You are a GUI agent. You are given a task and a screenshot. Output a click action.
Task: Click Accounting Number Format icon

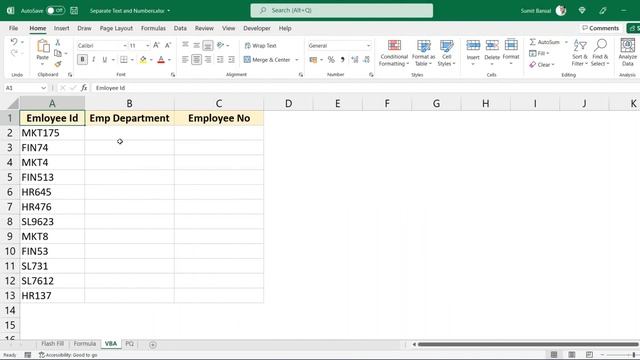point(313,60)
